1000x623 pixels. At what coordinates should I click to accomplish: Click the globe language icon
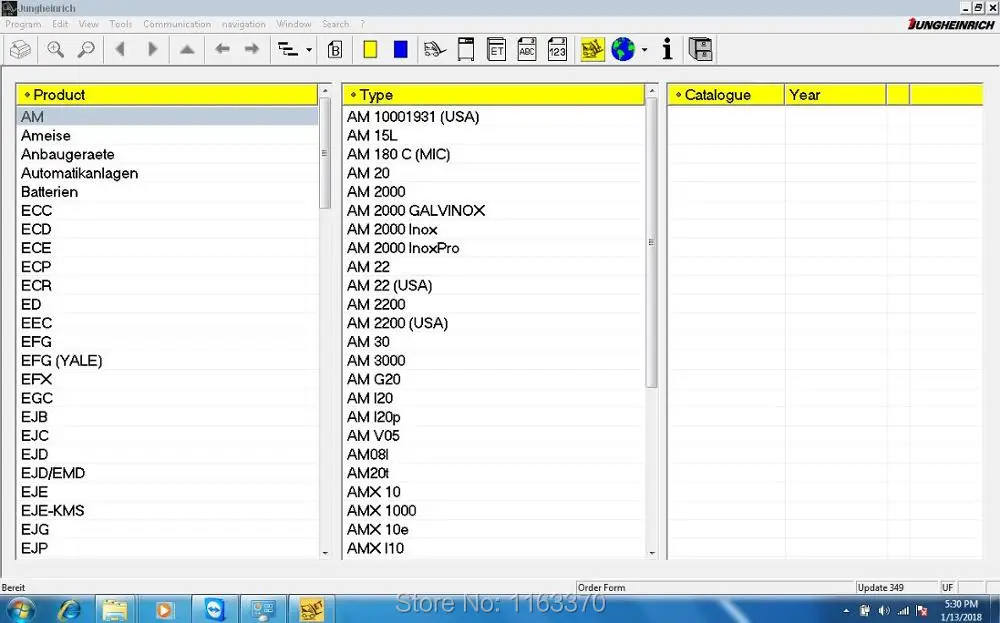623,49
